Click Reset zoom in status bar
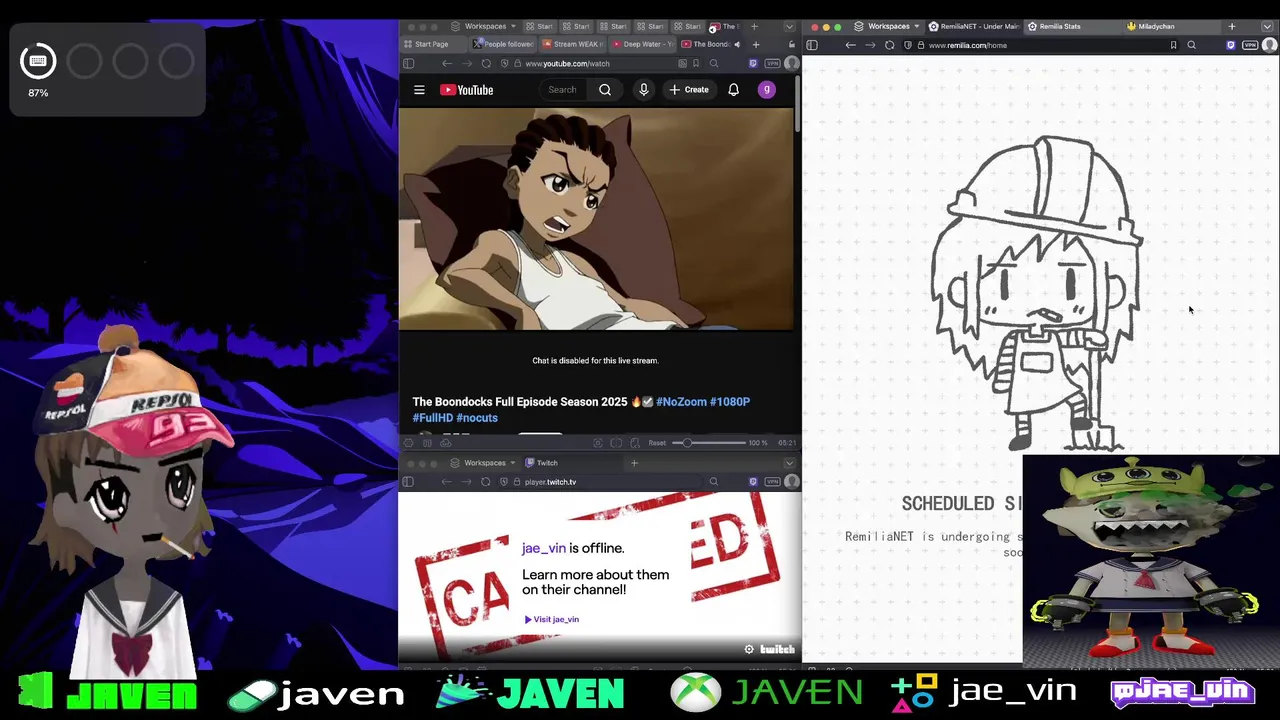1280x720 pixels. tap(657, 443)
